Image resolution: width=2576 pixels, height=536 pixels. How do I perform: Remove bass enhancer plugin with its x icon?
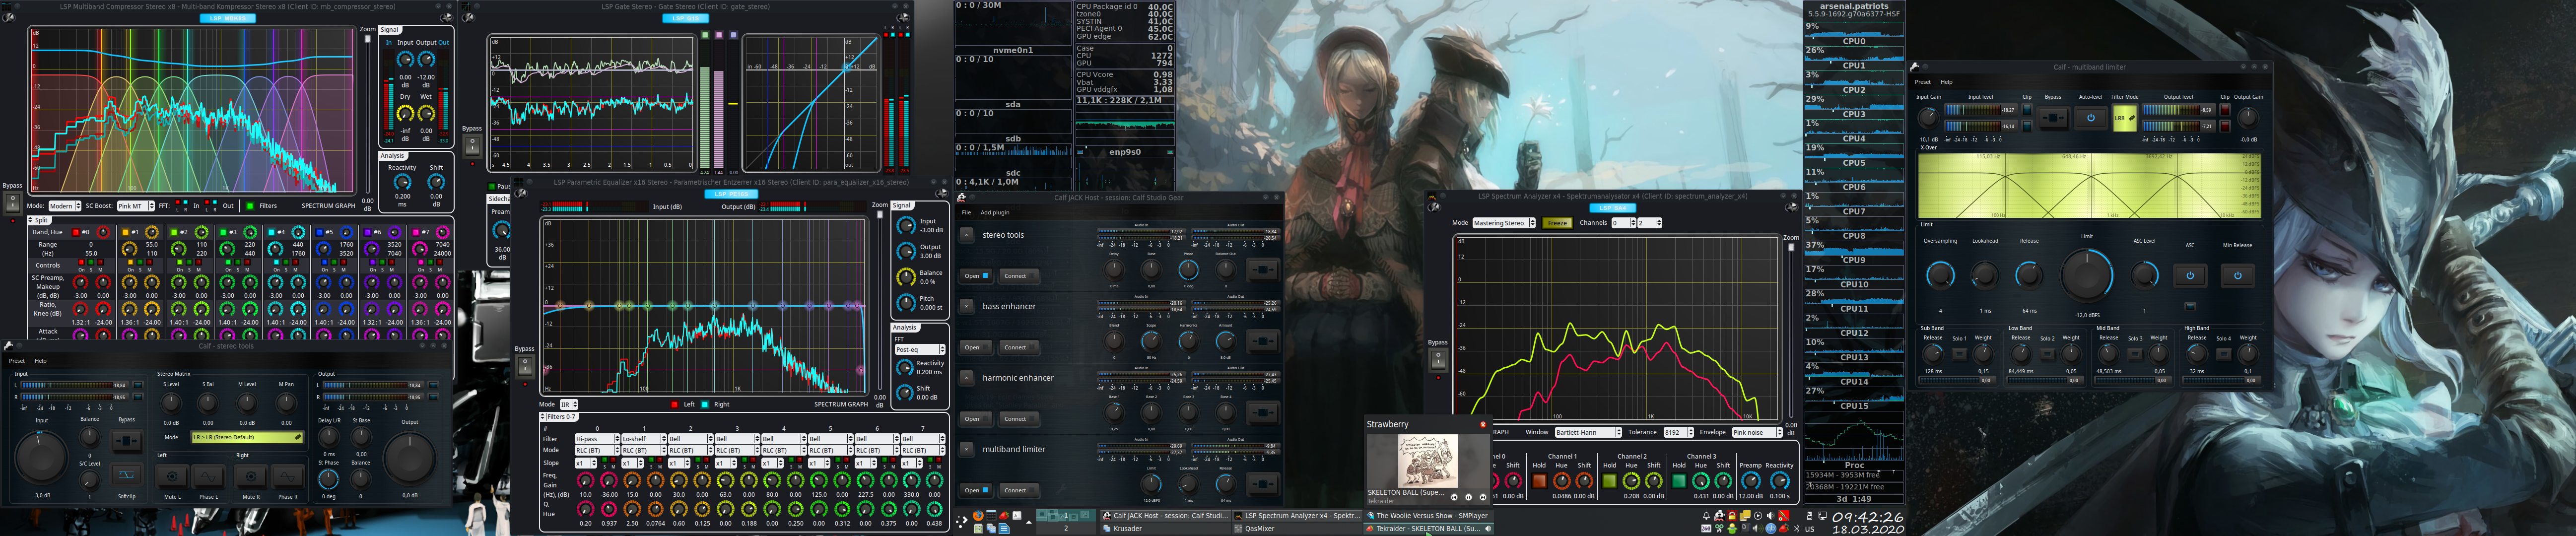coord(966,306)
